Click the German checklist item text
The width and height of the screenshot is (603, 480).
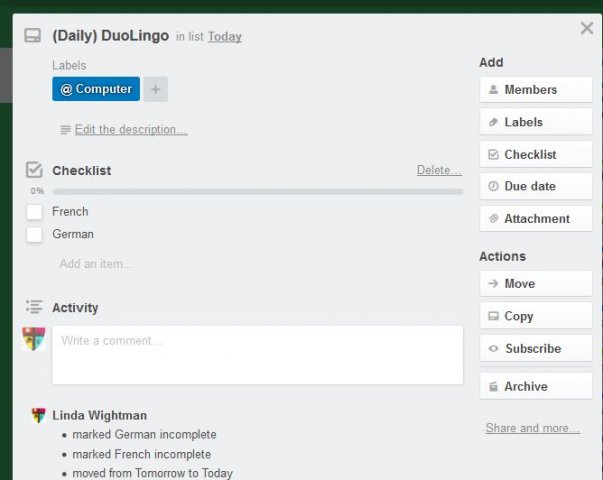tap(73, 234)
